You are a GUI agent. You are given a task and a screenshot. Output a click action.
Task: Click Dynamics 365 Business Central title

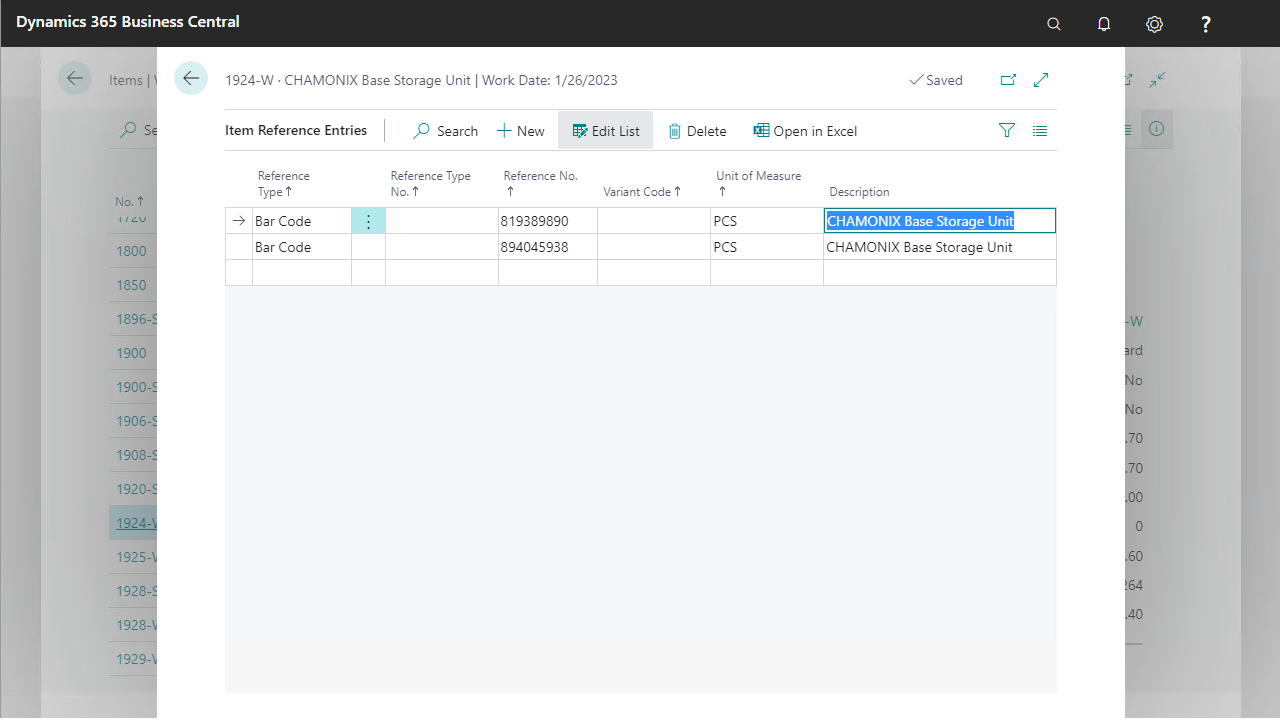(128, 21)
